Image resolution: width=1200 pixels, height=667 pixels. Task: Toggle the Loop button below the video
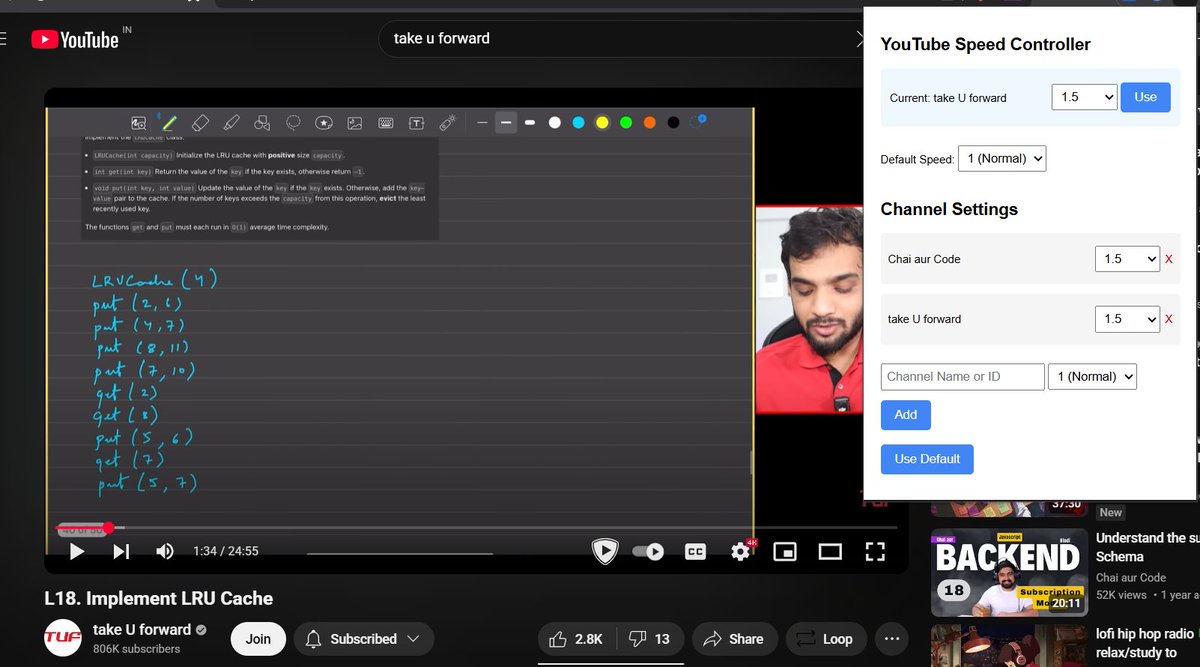(x=826, y=639)
